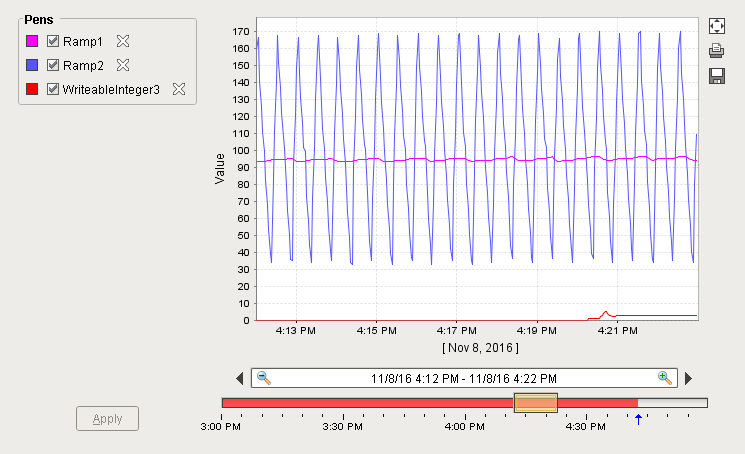Click the blue current-time arrow marker
Image resolution: width=745 pixels, height=454 pixels.
(638, 419)
